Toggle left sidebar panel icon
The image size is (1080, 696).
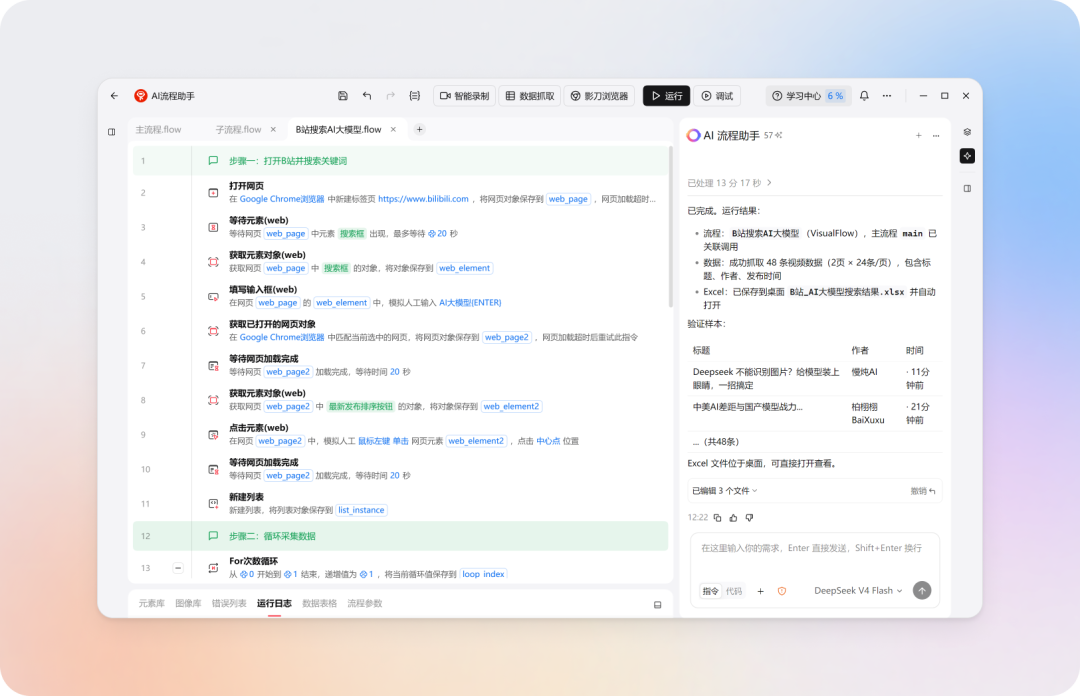[112, 132]
